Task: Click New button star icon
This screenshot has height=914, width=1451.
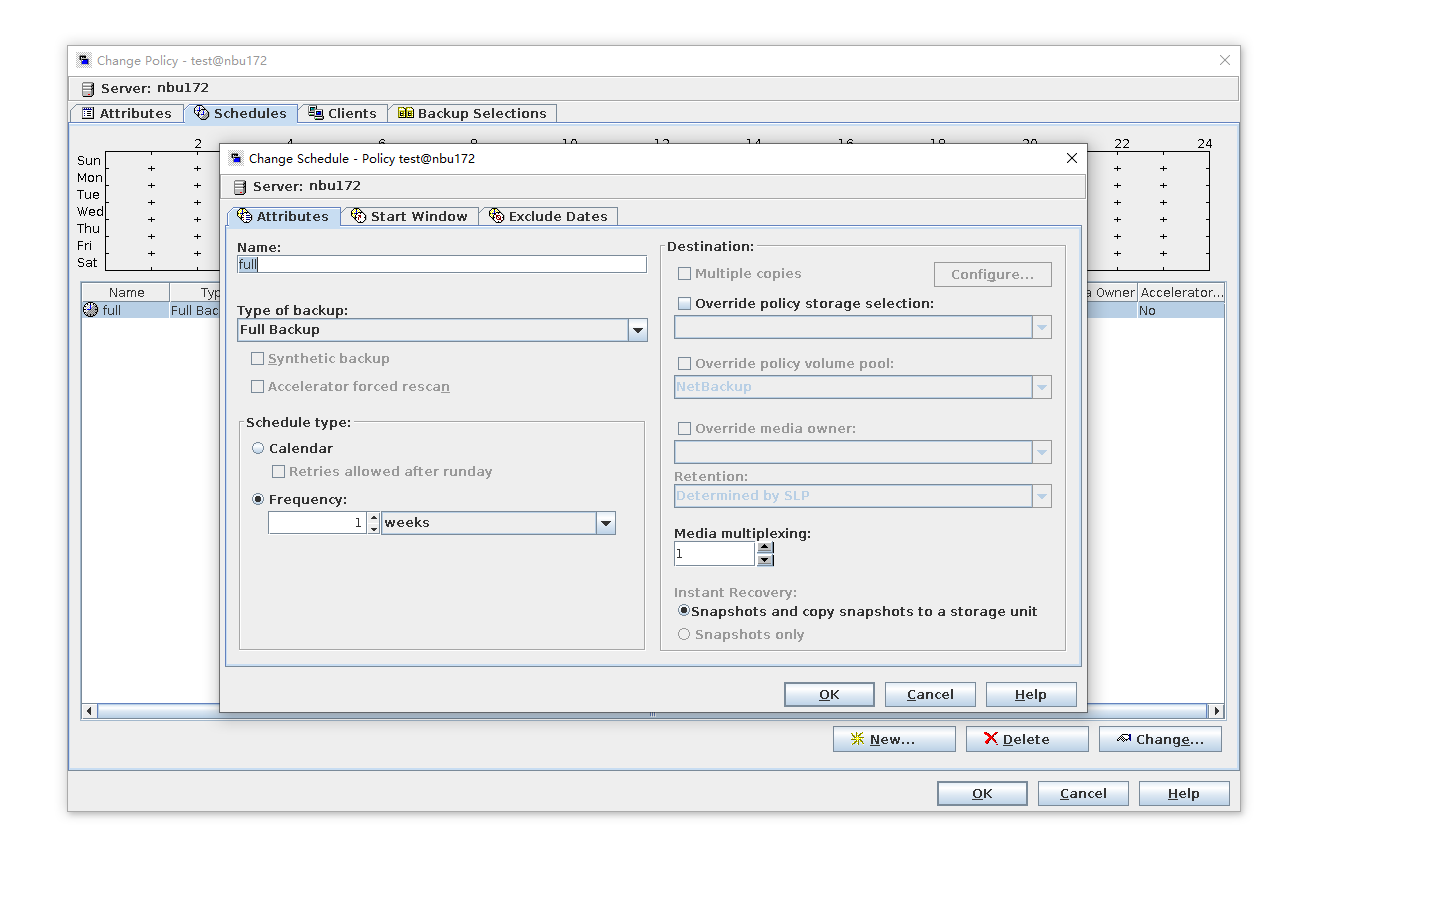Action: [857, 739]
